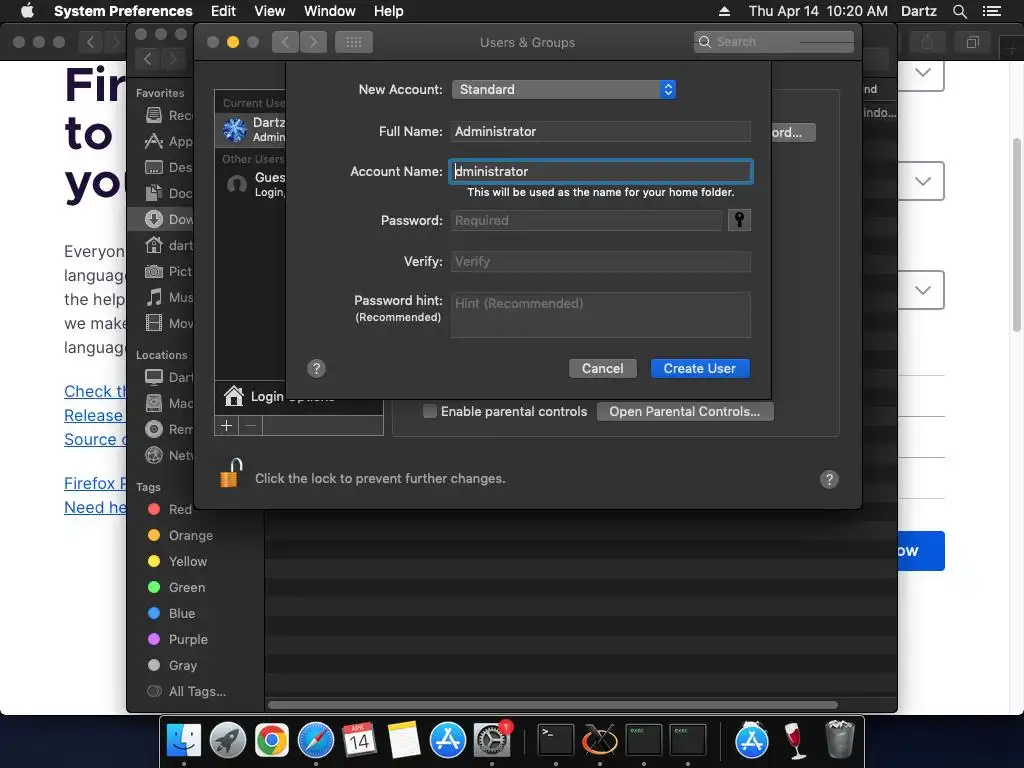
Task: Open the Dartz user menu in the menu bar
Action: tap(918, 11)
